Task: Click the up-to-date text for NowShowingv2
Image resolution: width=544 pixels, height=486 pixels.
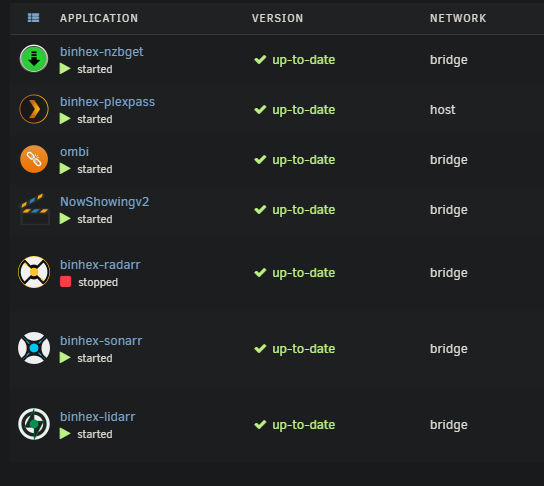Action: pos(304,210)
